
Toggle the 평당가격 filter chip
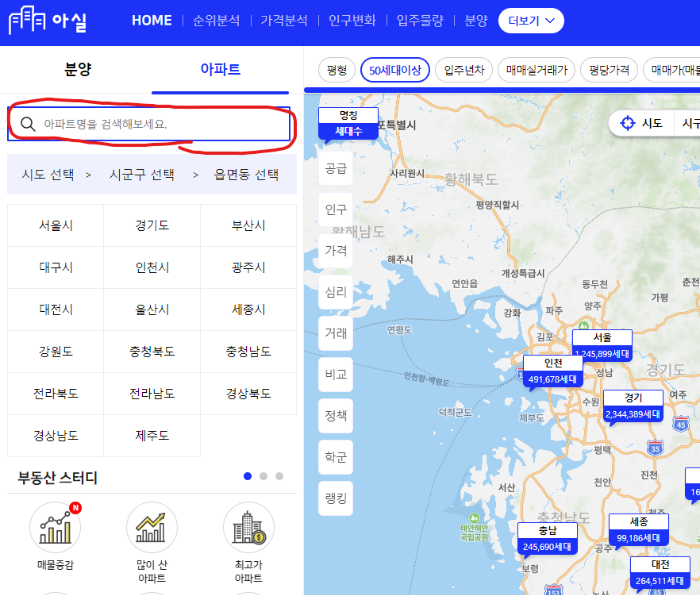point(609,70)
